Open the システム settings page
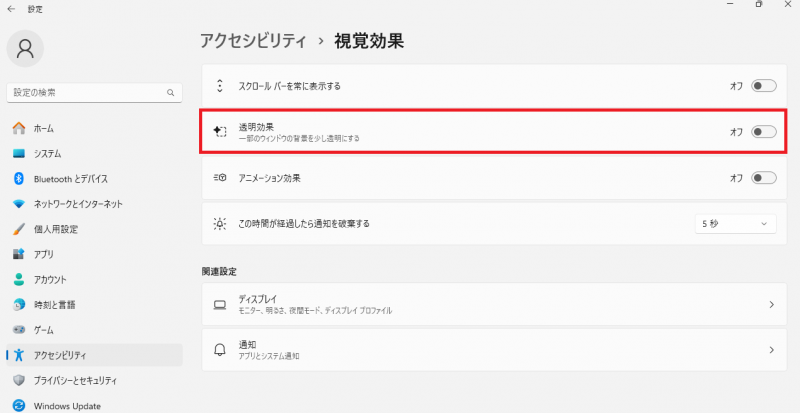Screen dimensions: 800x413 click(46, 154)
